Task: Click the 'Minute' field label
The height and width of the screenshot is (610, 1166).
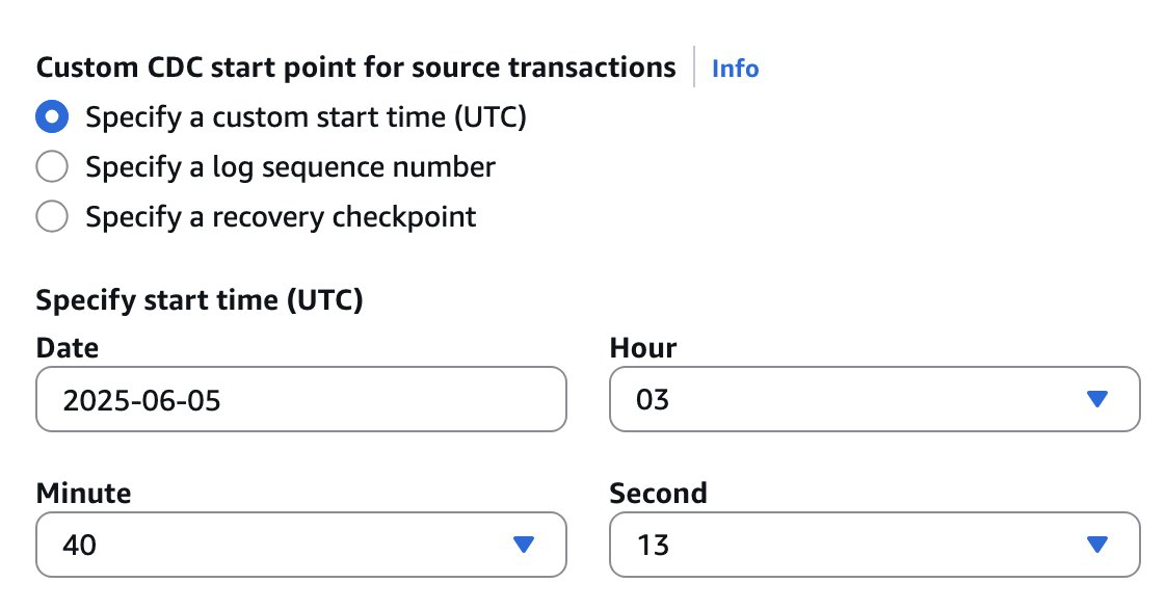Action: [83, 493]
